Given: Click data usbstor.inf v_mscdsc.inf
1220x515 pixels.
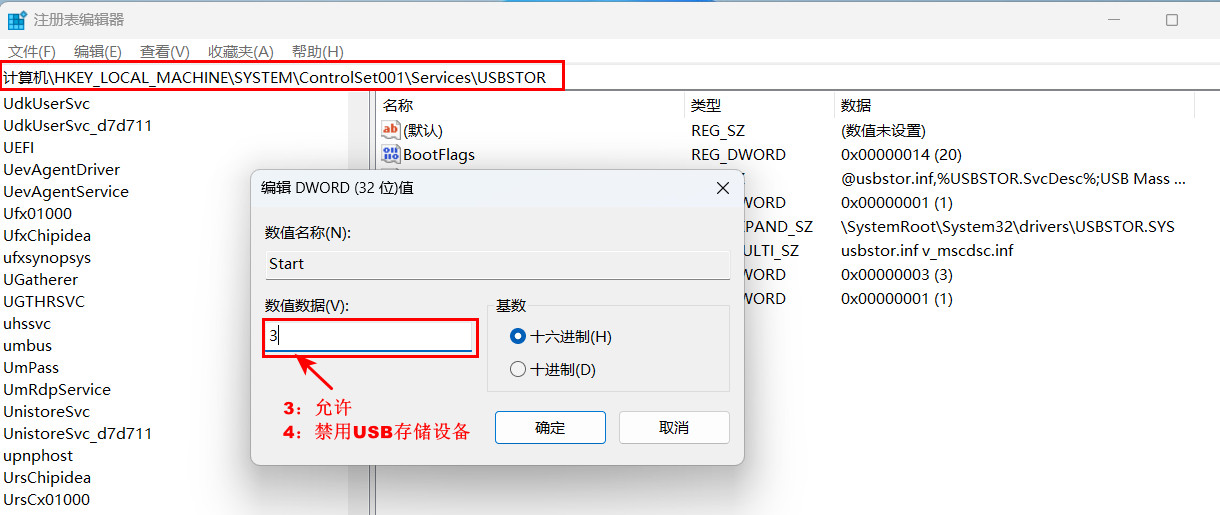Looking at the screenshot, I should pos(927,250).
